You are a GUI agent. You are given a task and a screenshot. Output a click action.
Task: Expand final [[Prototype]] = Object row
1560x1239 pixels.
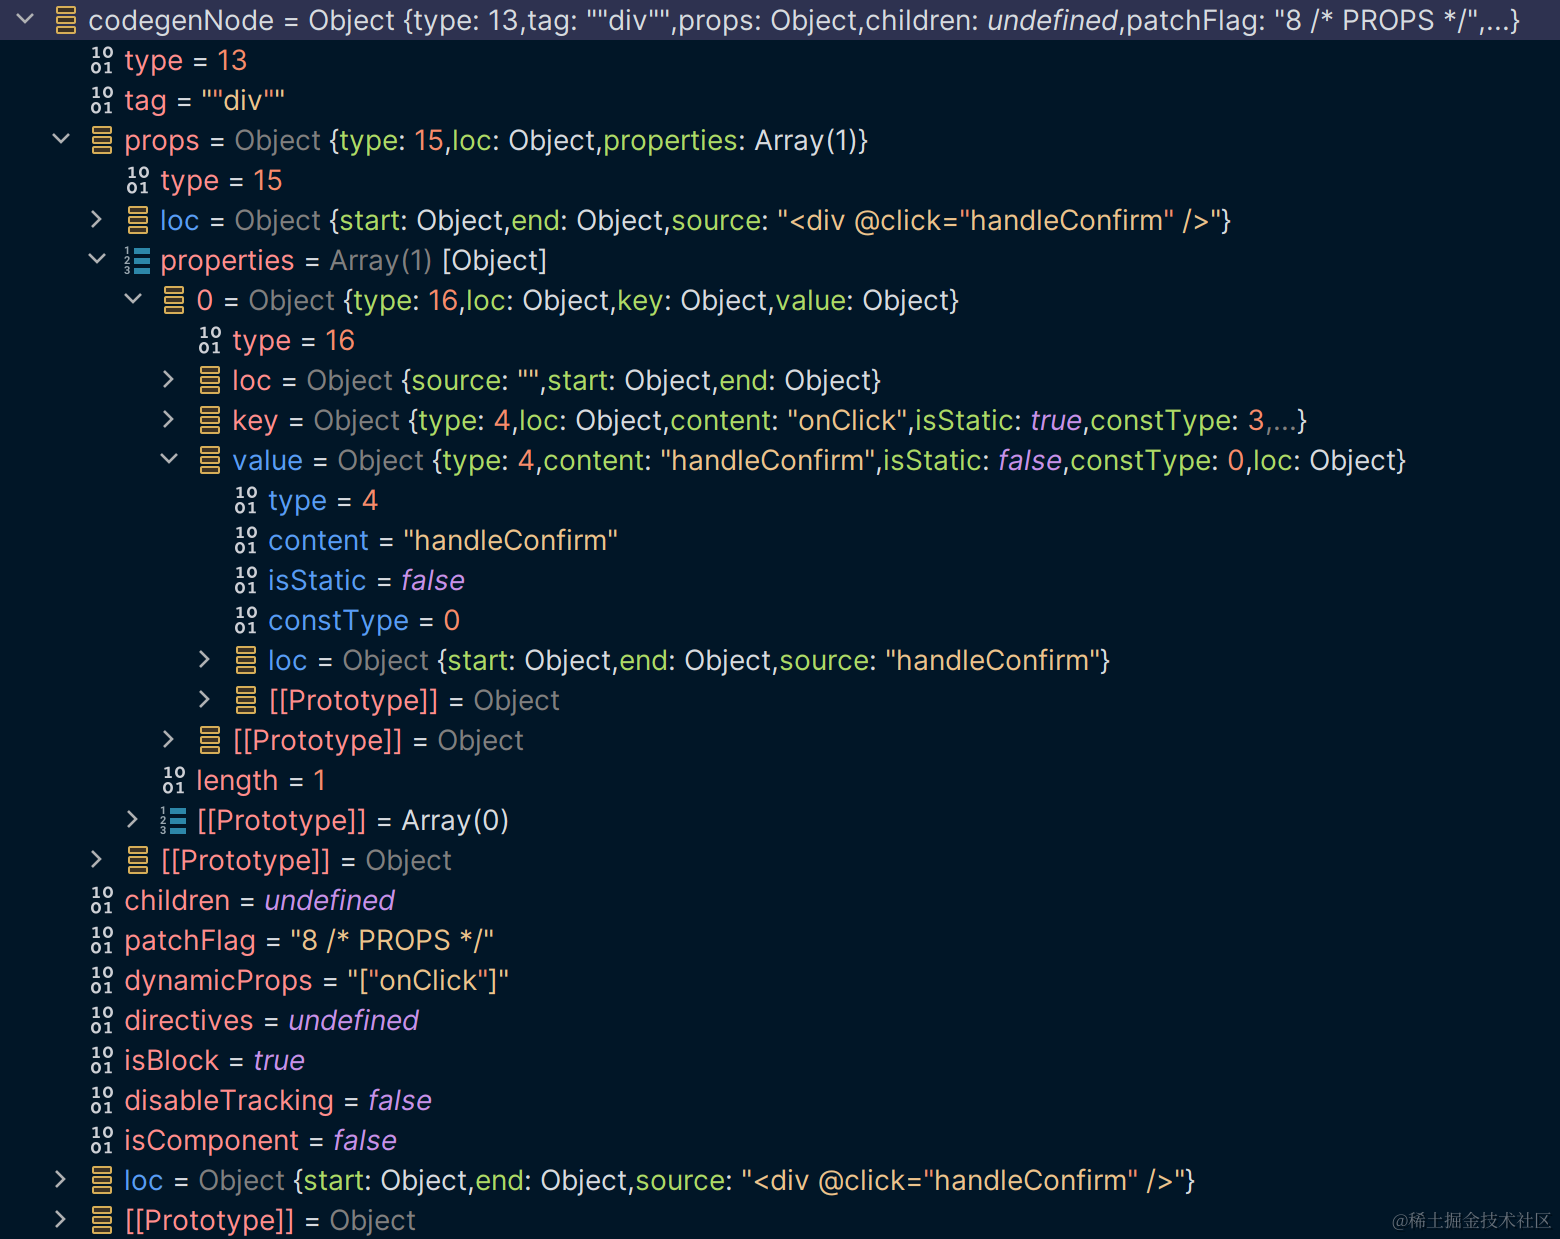61,1219
